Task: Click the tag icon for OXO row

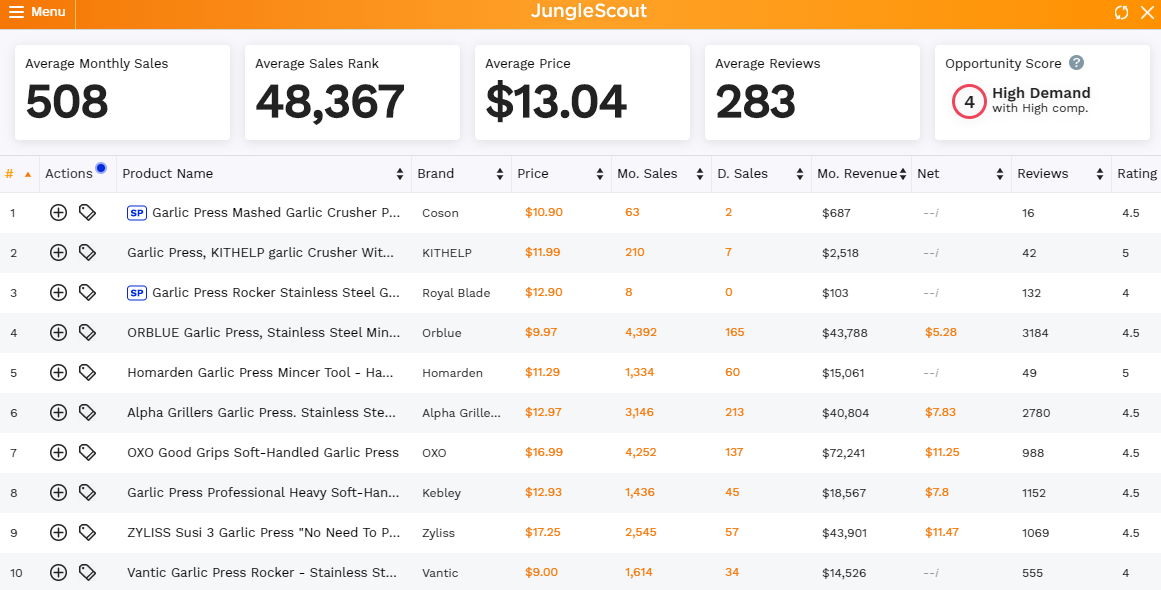Action: coord(87,453)
